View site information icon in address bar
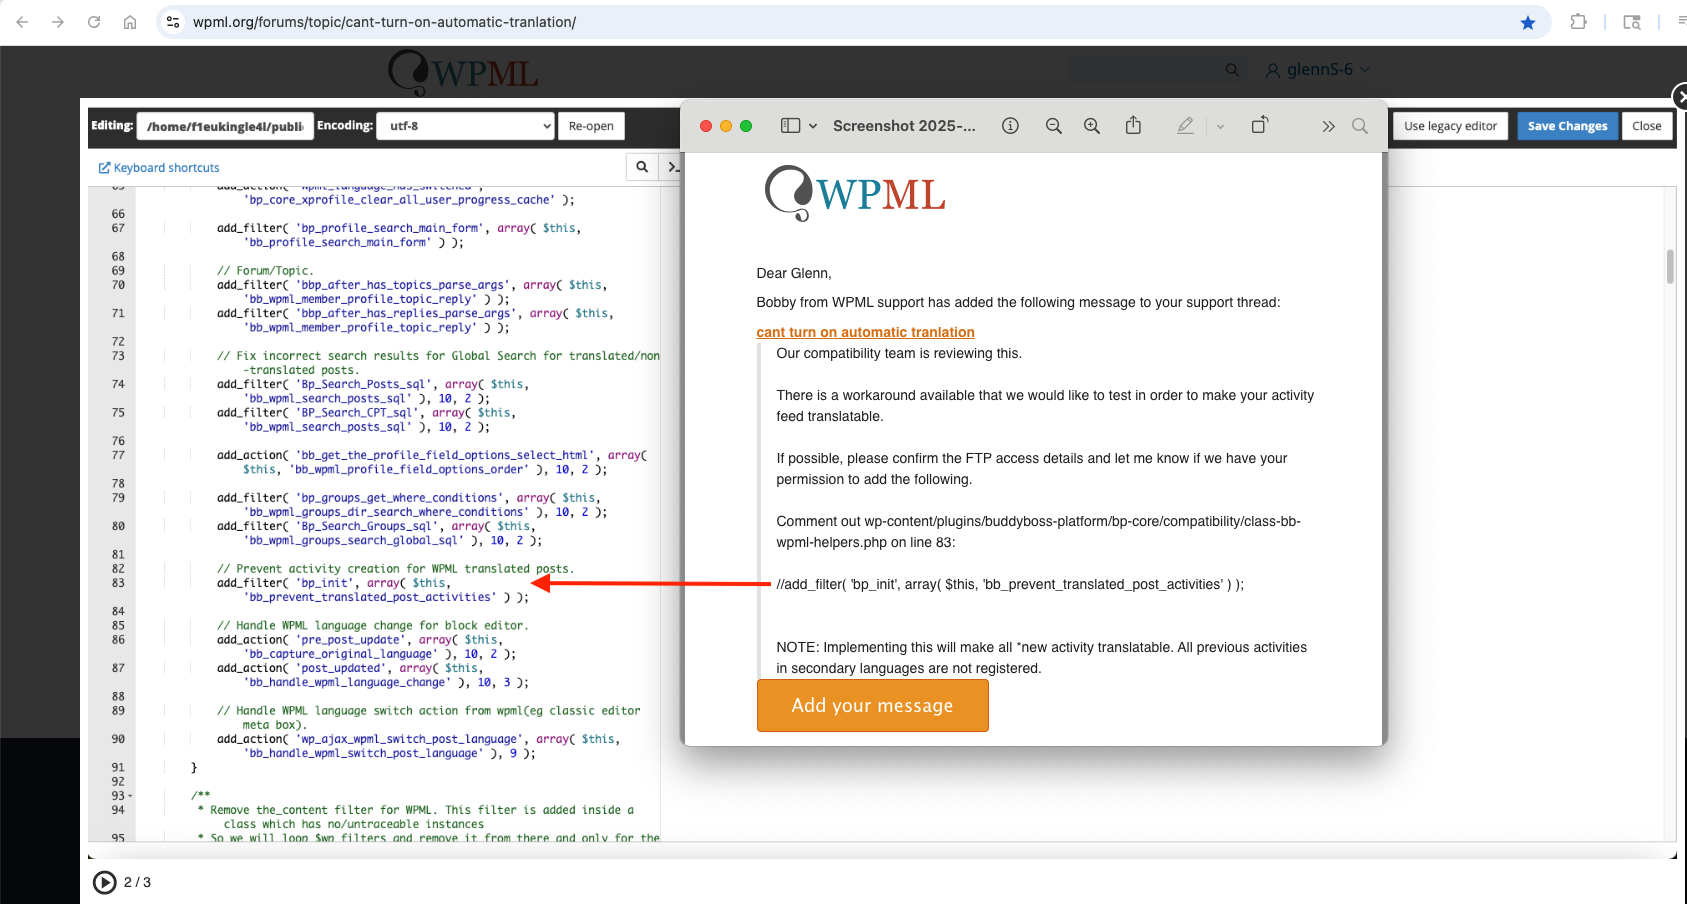 point(173,22)
